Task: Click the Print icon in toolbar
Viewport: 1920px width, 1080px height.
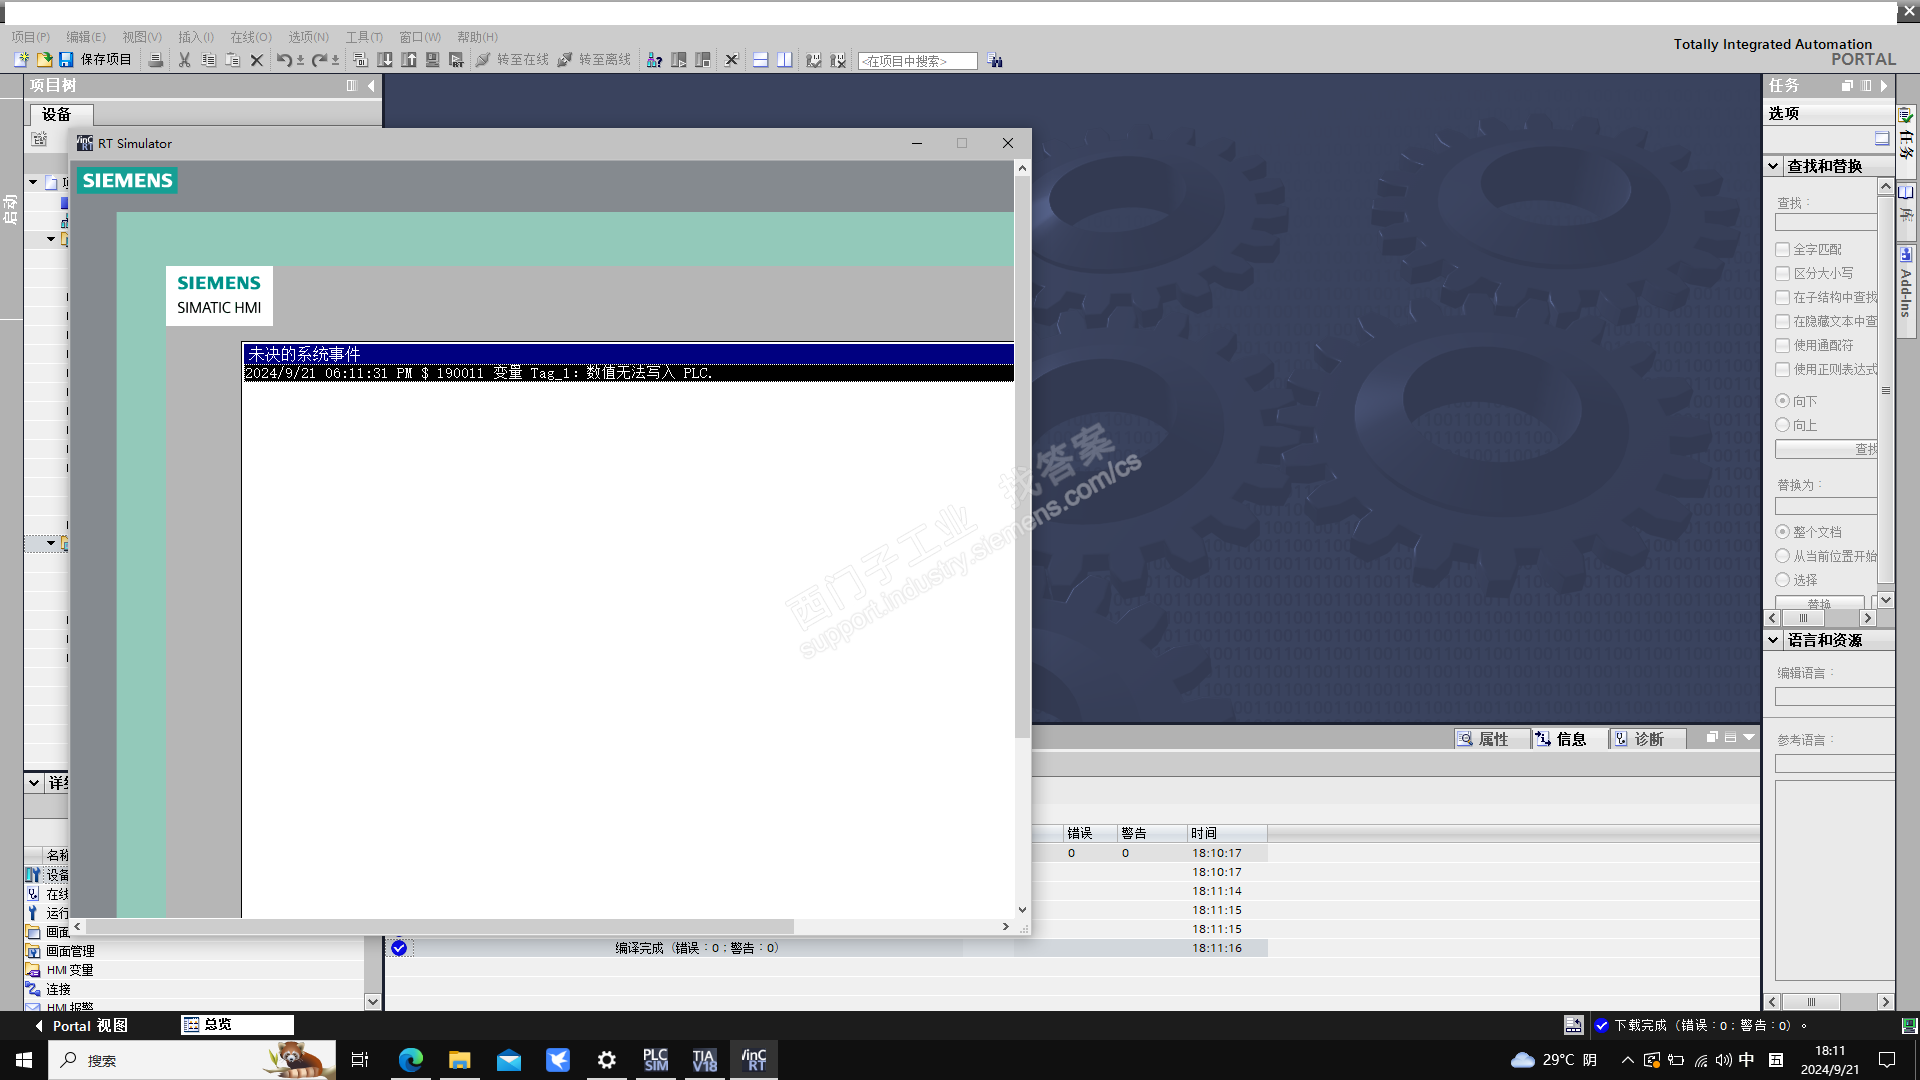Action: 155,60
